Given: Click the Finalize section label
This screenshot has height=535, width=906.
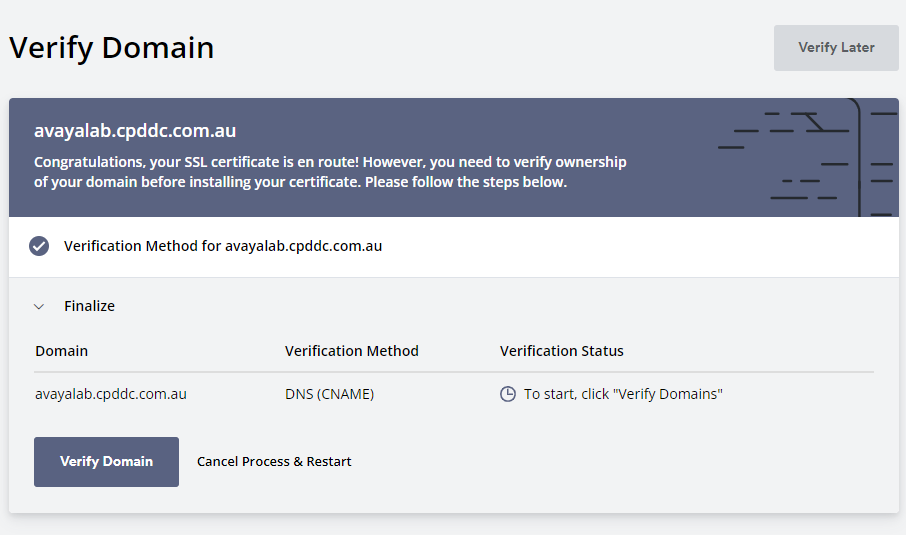Looking at the screenshot, I should point(89,306).
